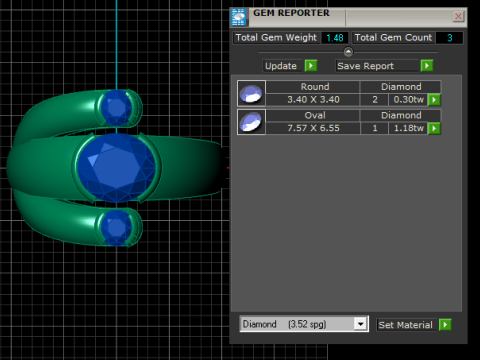
Task: Collapse panel using the round arrow handle
Action: pos(348,52)
